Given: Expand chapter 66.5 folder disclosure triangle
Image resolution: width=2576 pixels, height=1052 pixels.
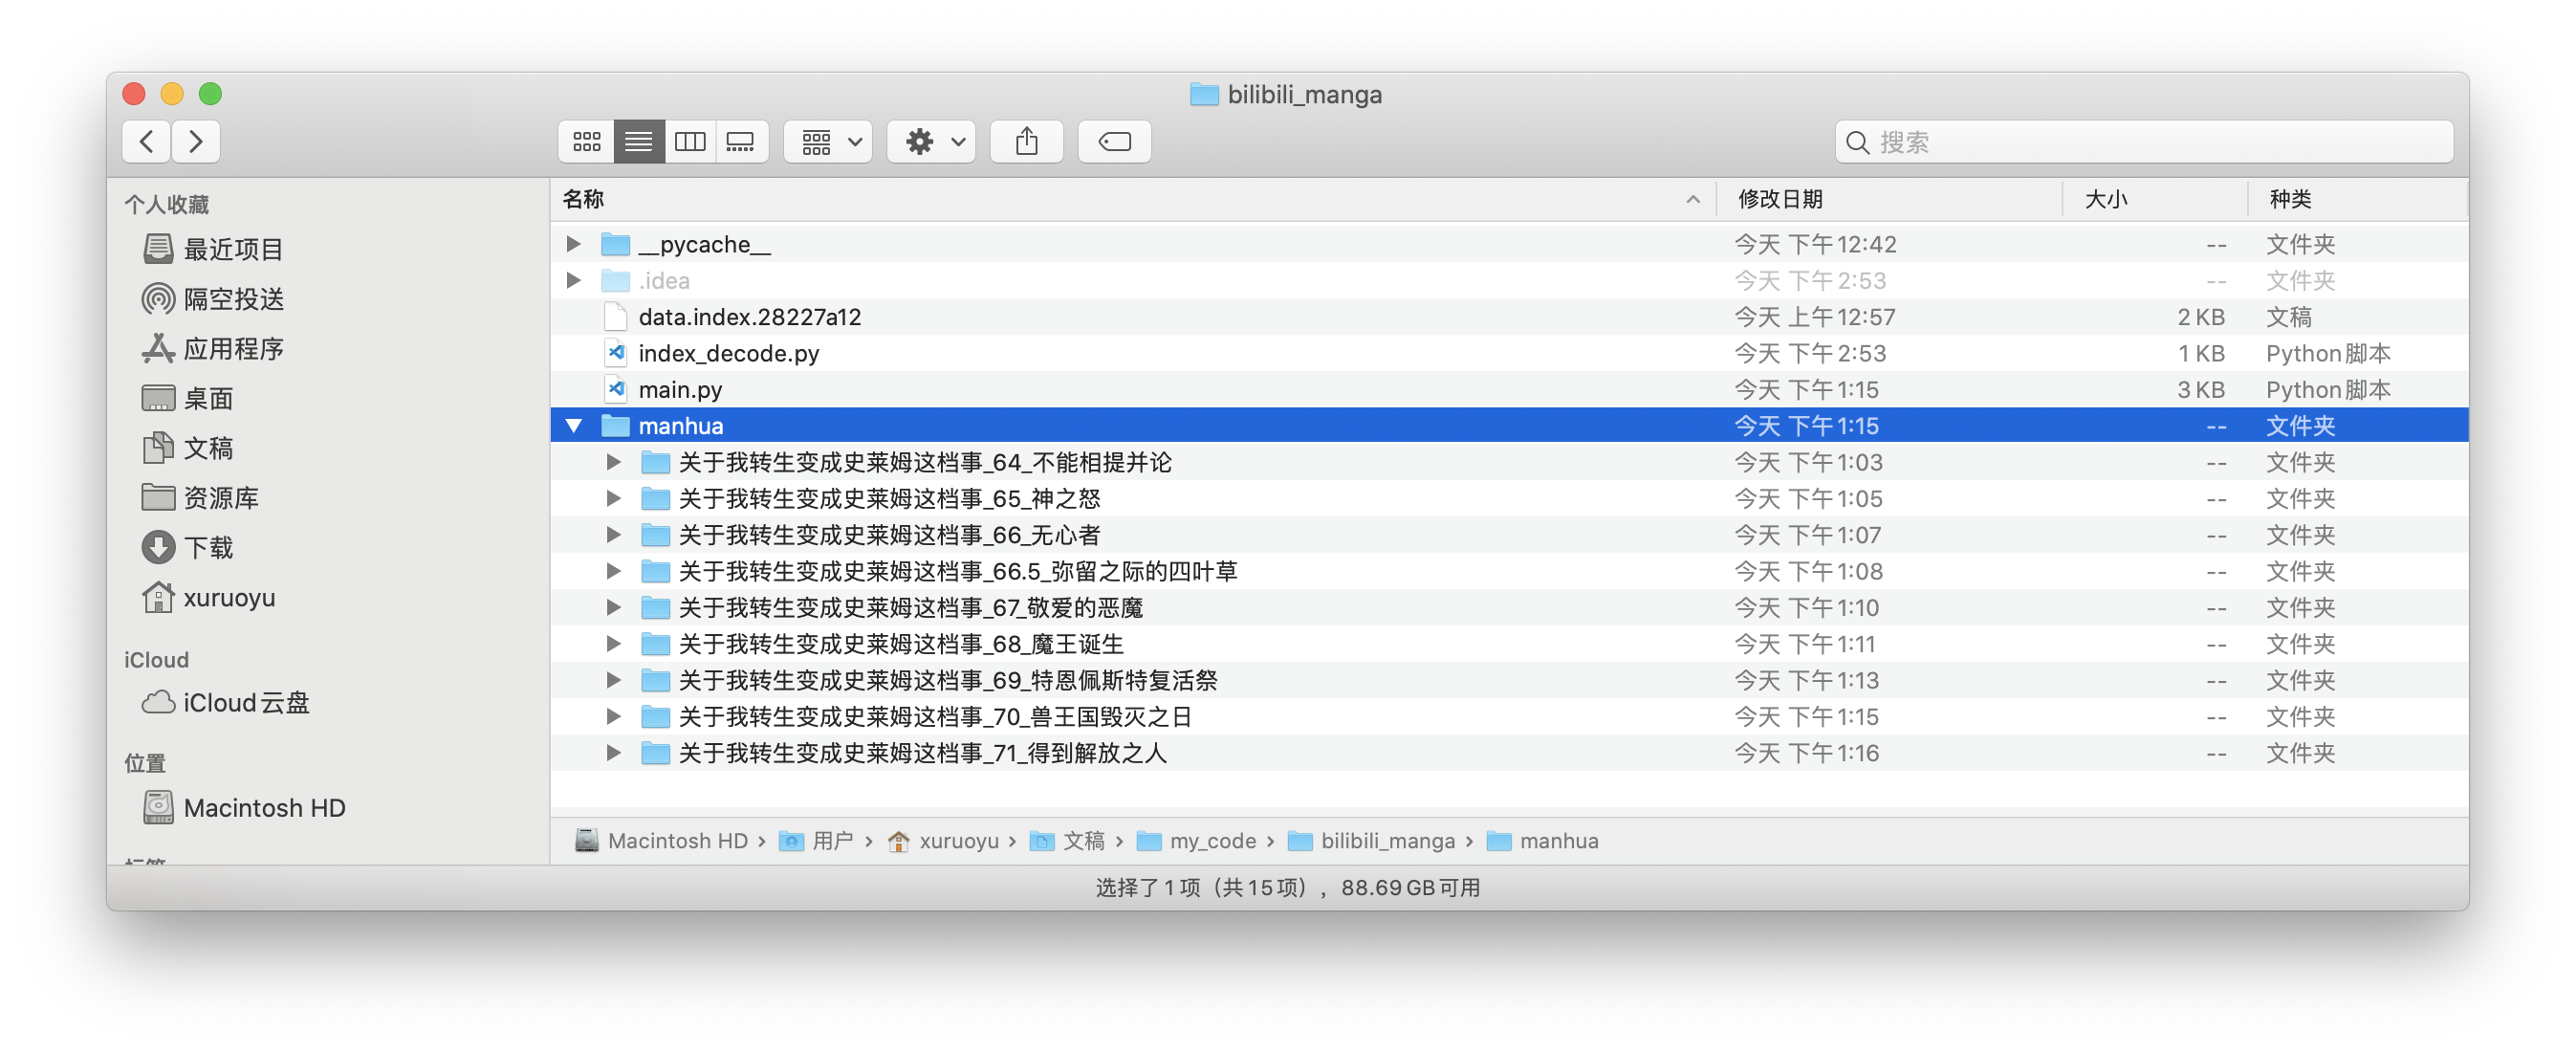Looking at the screenshot, I should (614, 571).
